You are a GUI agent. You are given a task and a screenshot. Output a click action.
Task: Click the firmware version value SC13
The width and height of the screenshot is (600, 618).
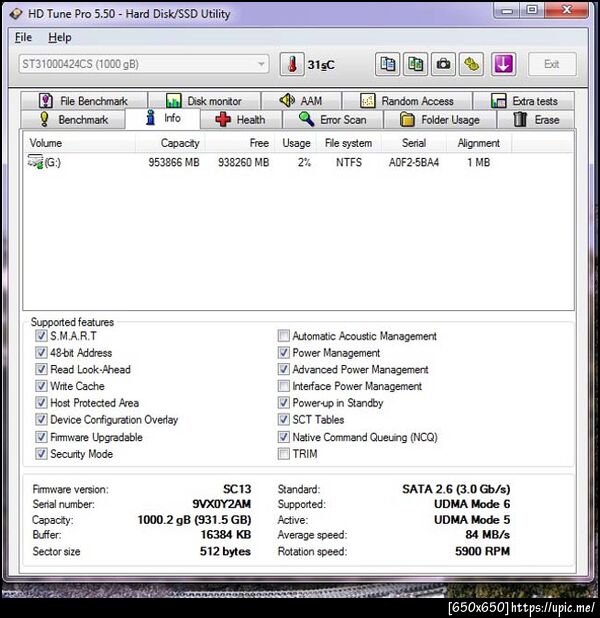[x=237, y=489]
